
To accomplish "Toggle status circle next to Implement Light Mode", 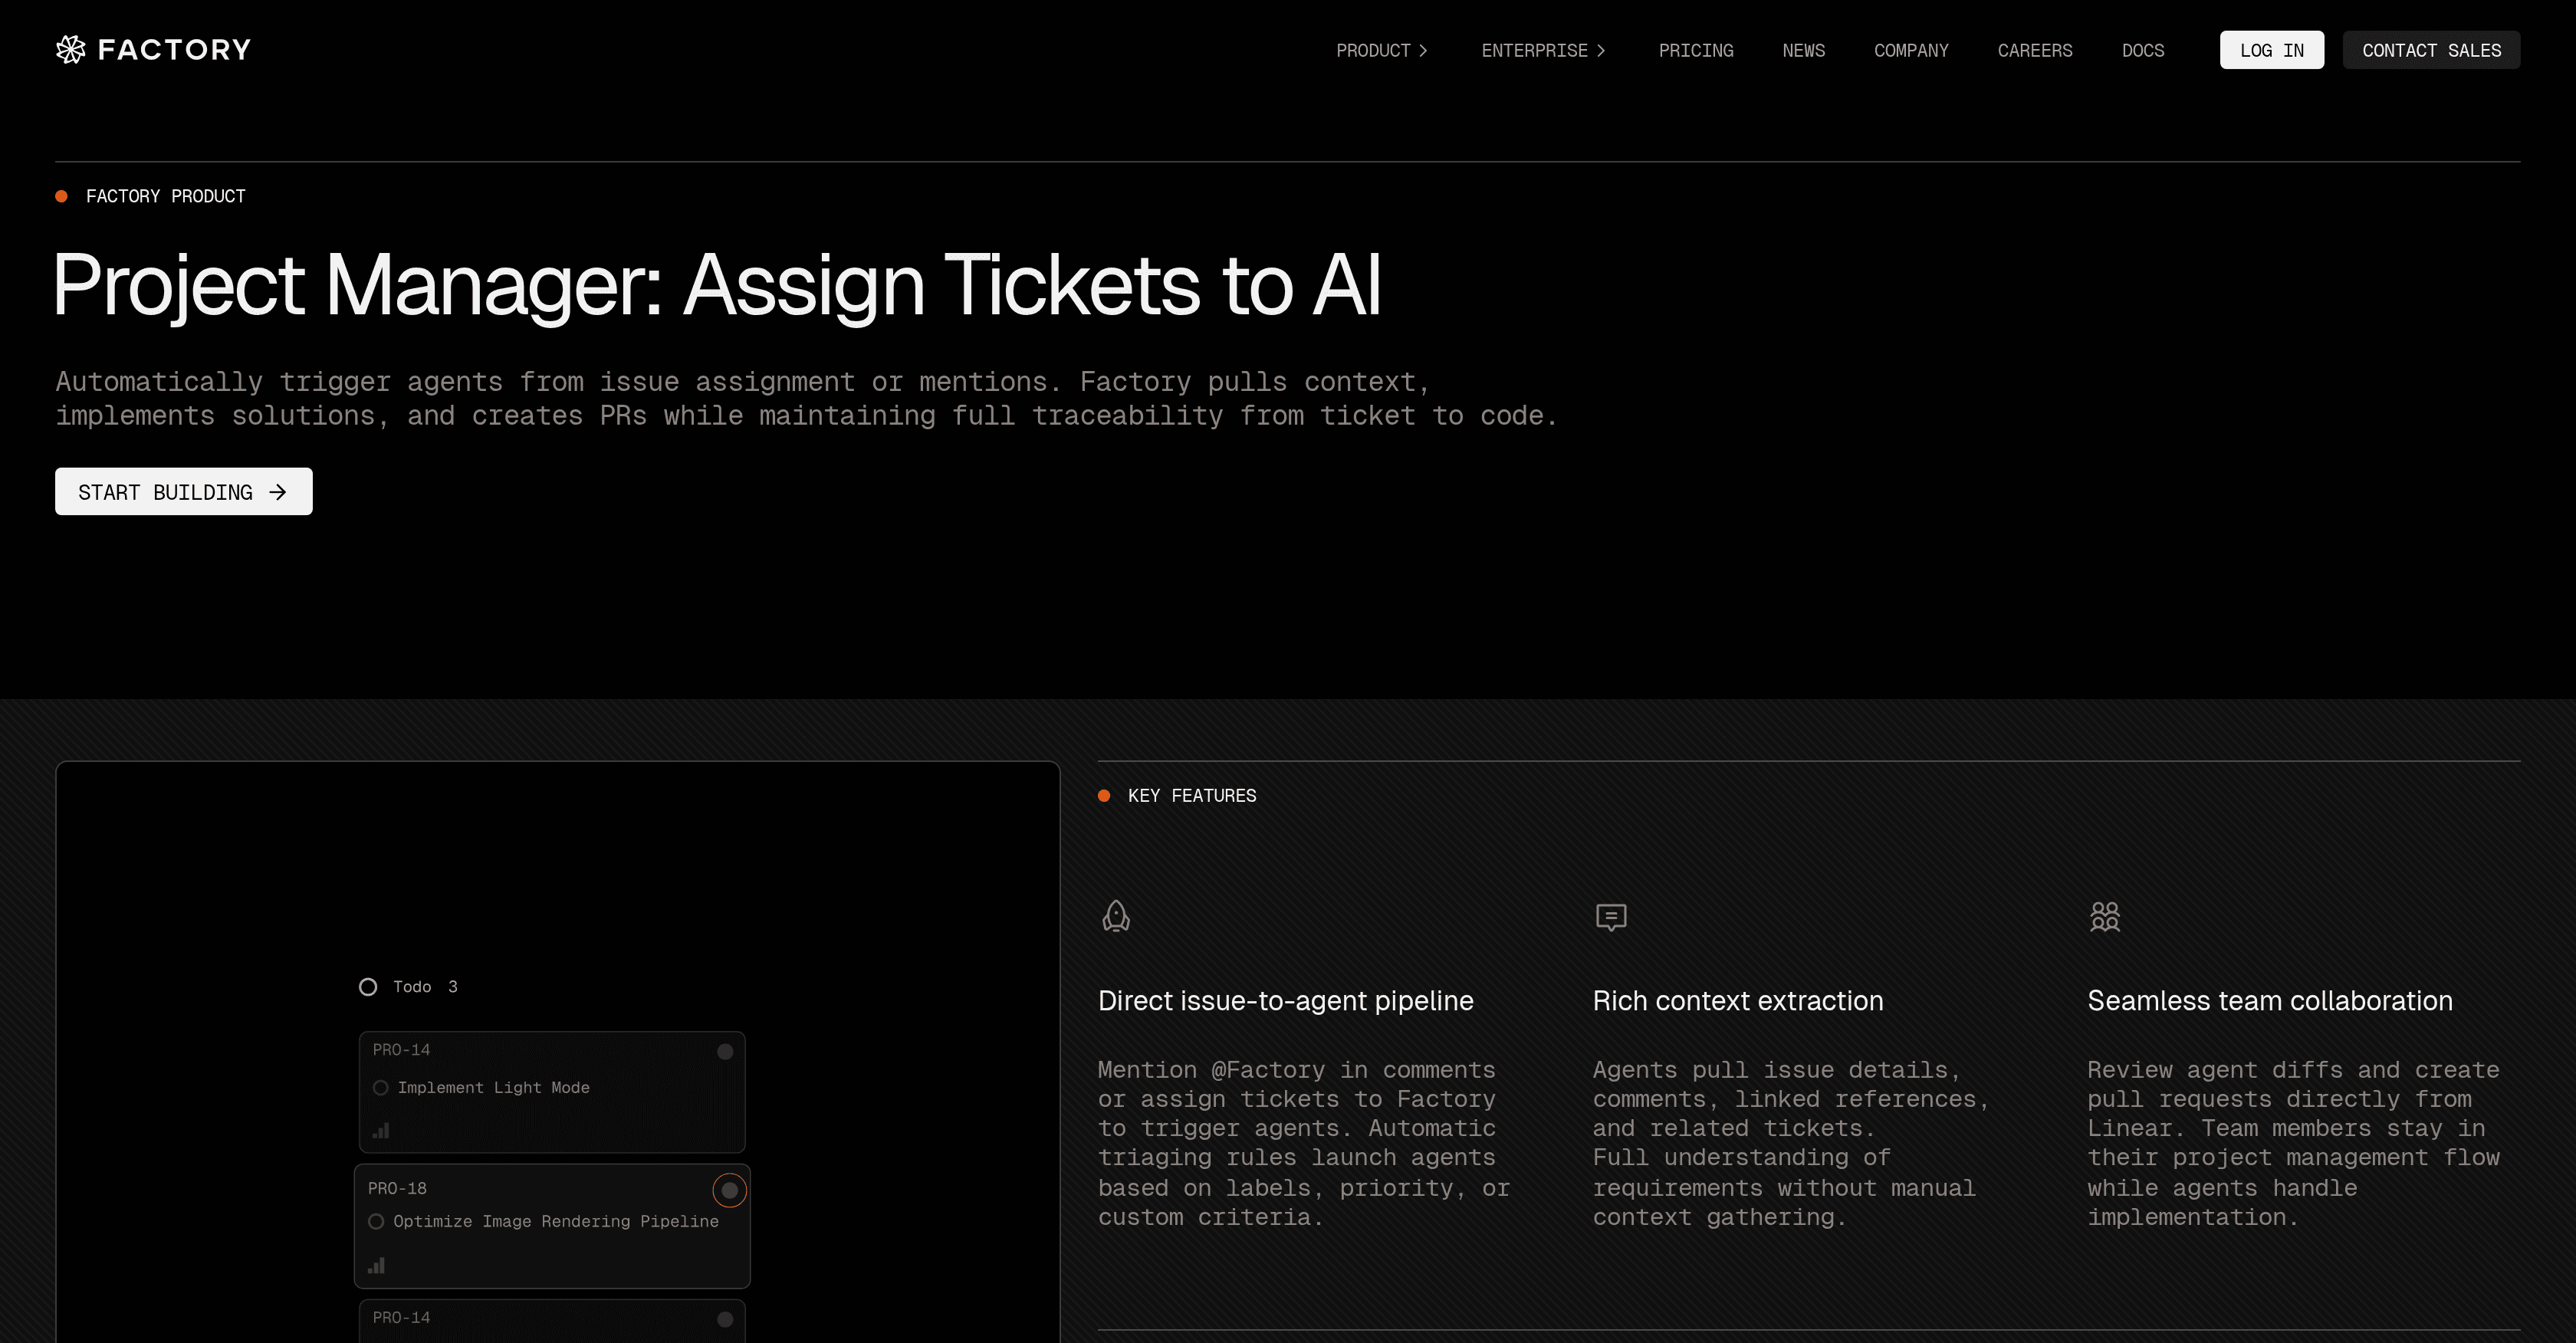I will pos(380,1088).
